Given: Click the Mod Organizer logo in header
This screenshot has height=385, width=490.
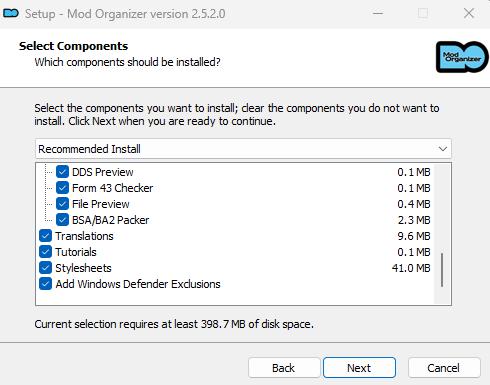Looking at the screenshot, I should click(462, 57).
